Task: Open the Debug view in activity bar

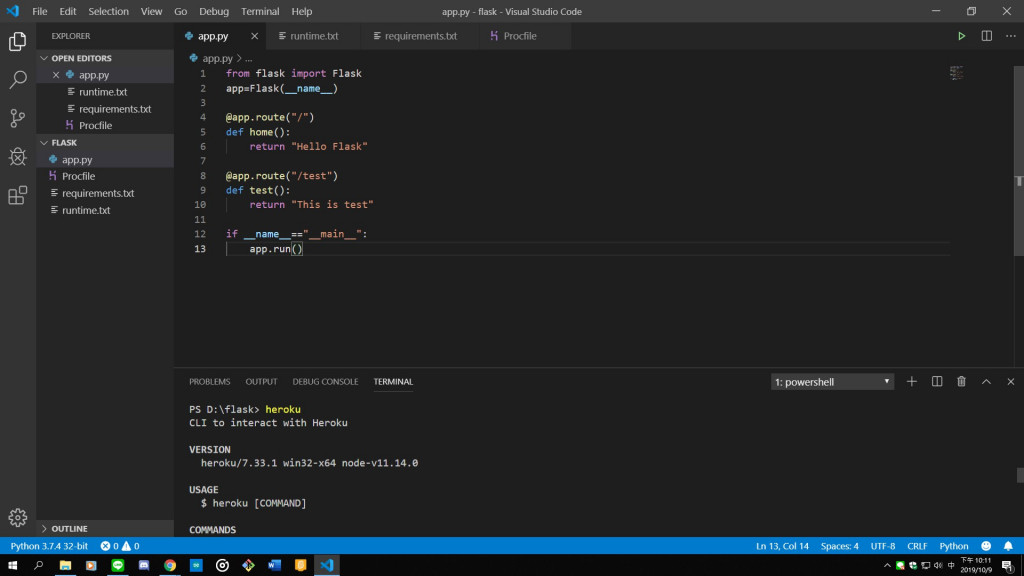Action: coord(18,157)
